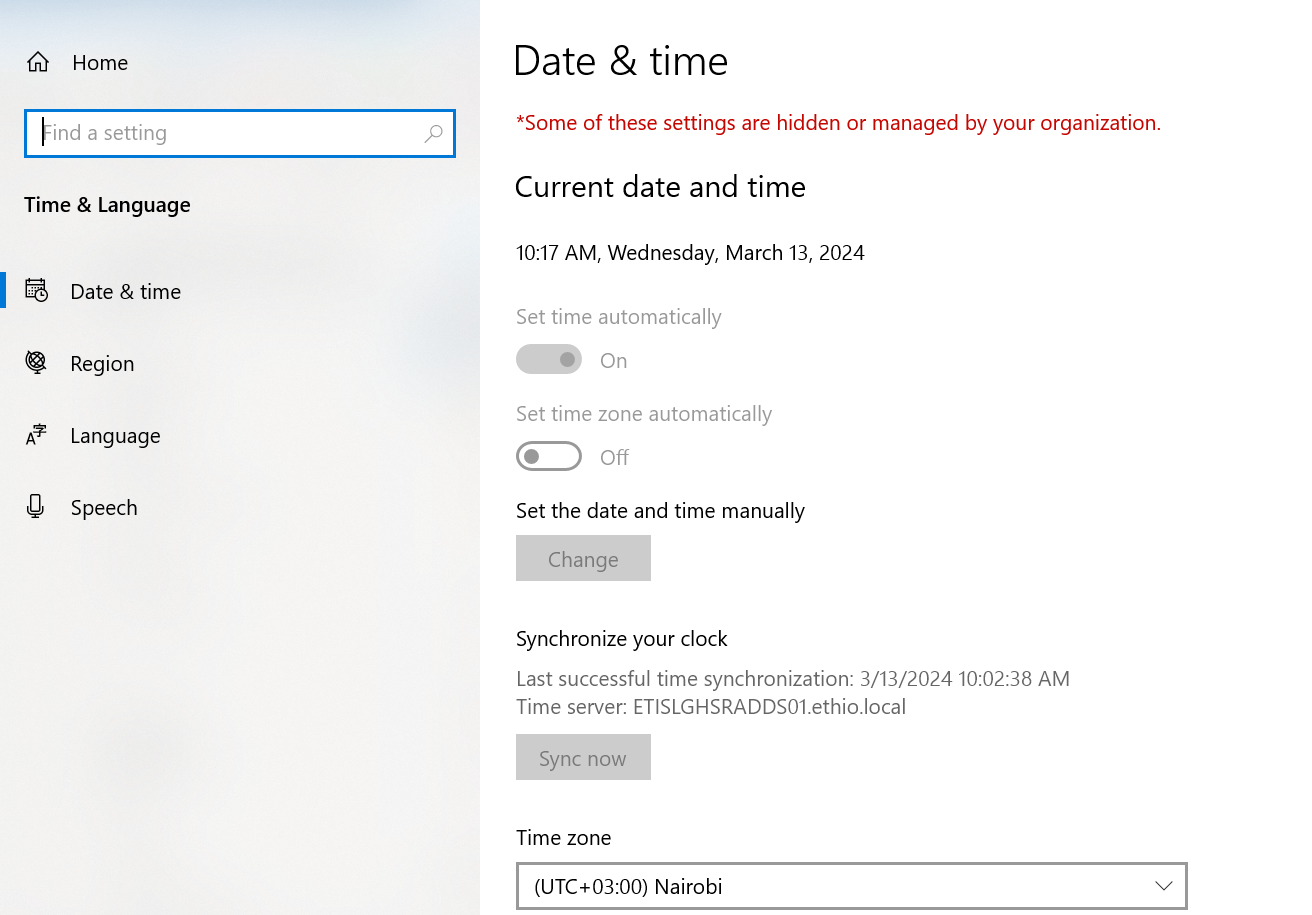Screen dimensions: 1312x915
Task: Toggle Set time automatically switch
Action: pos(549,359)
